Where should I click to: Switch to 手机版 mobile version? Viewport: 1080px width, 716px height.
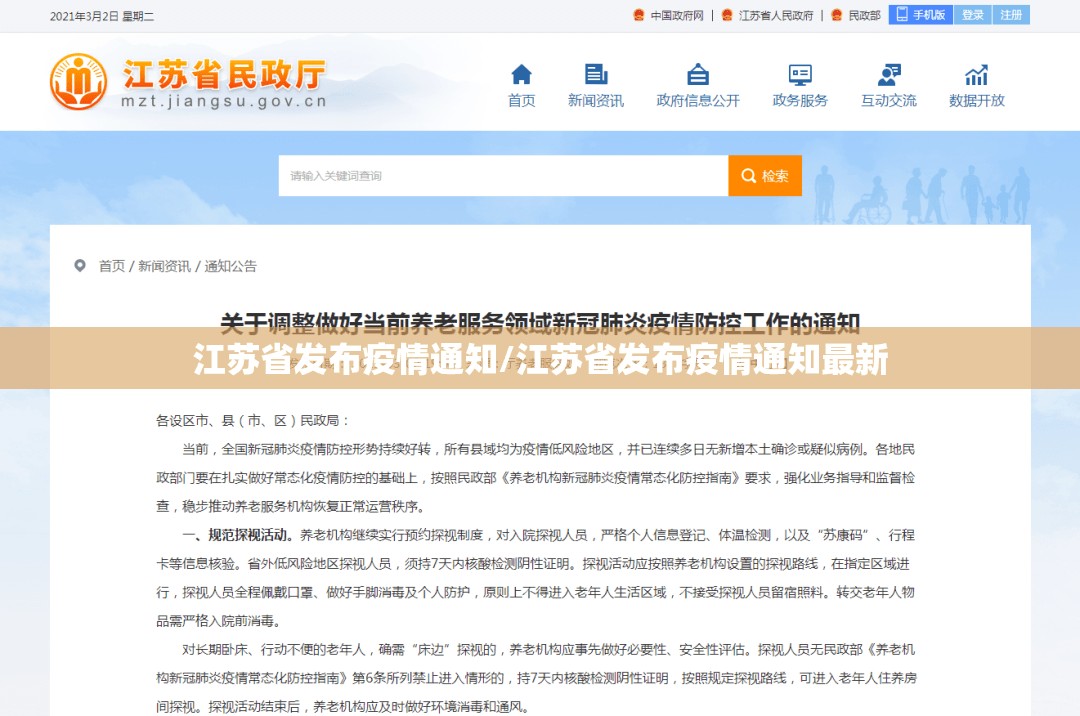[921, 15]
